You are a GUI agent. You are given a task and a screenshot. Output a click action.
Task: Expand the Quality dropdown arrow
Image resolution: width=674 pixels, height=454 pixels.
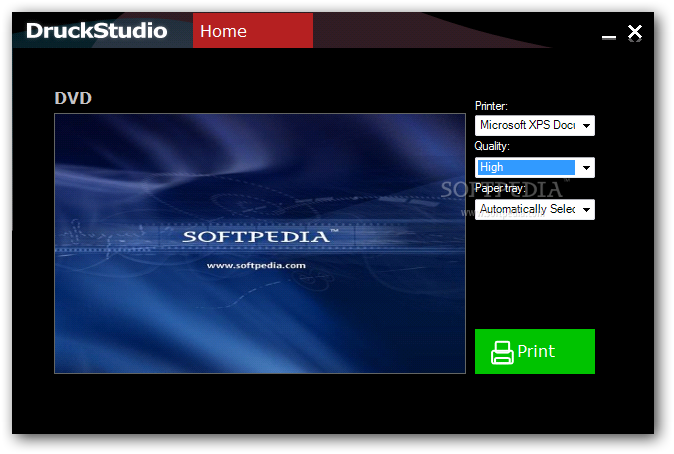[586, 168]
